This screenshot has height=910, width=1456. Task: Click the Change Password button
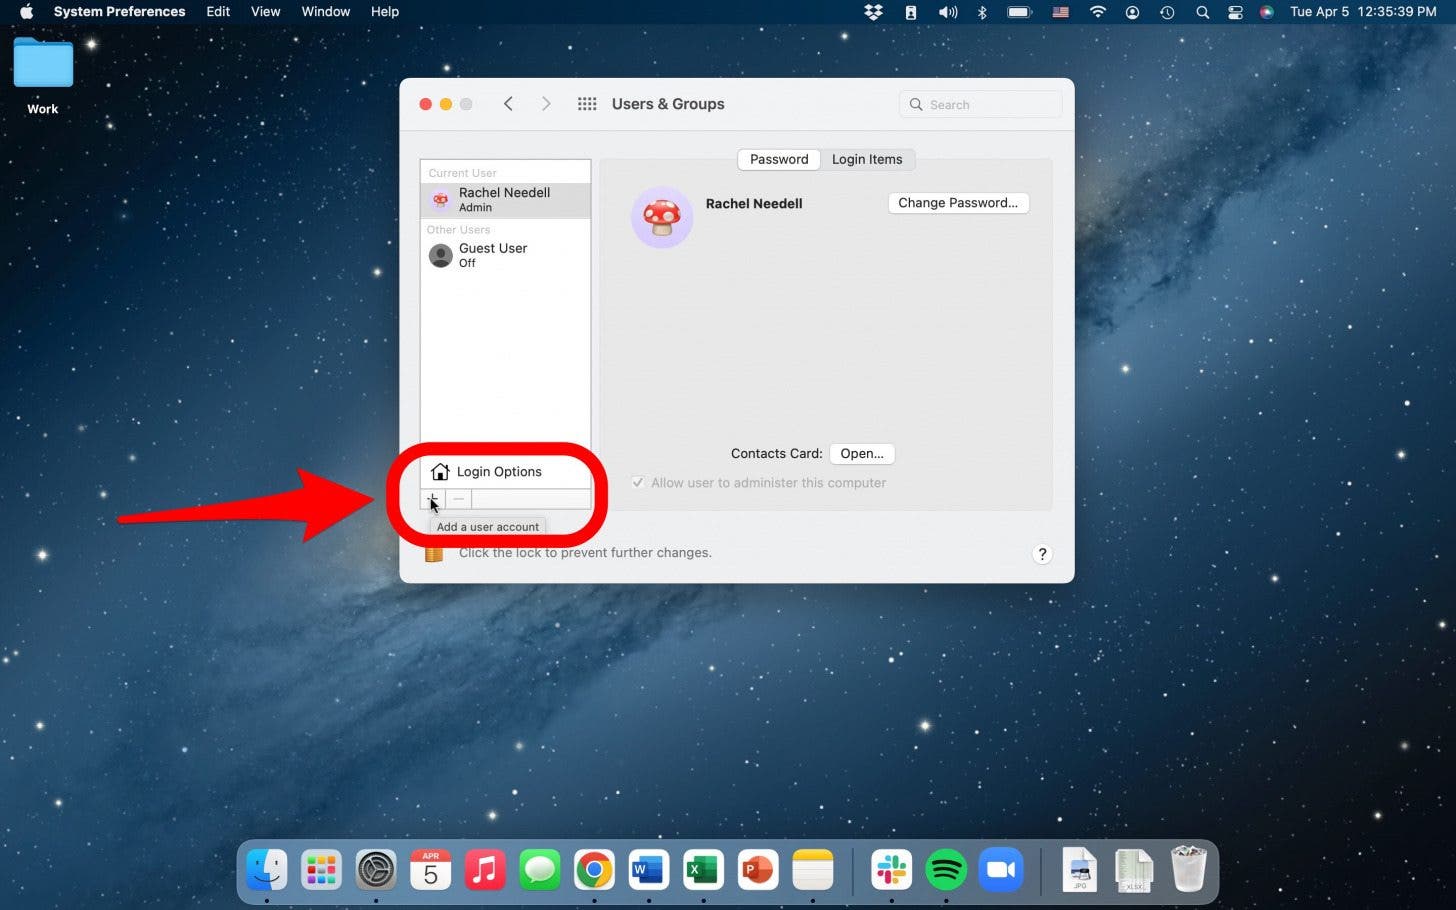click(957, 203)
